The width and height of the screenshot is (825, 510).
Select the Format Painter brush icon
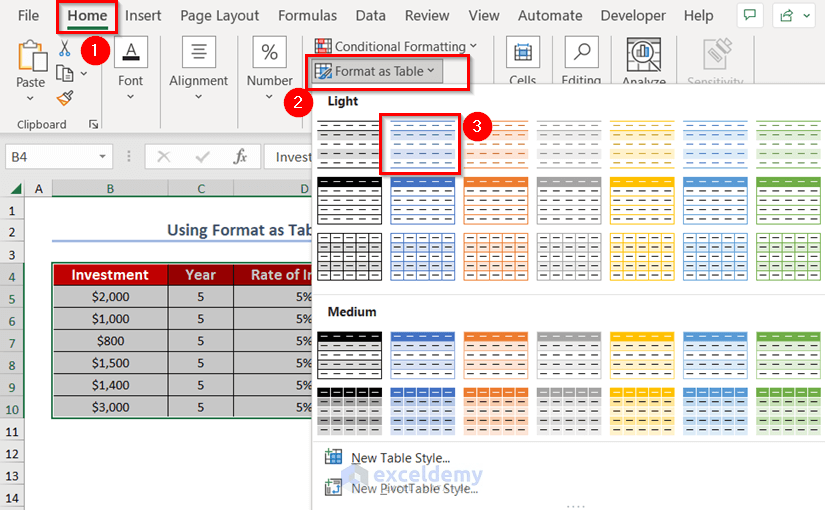(x=65, y=98)
